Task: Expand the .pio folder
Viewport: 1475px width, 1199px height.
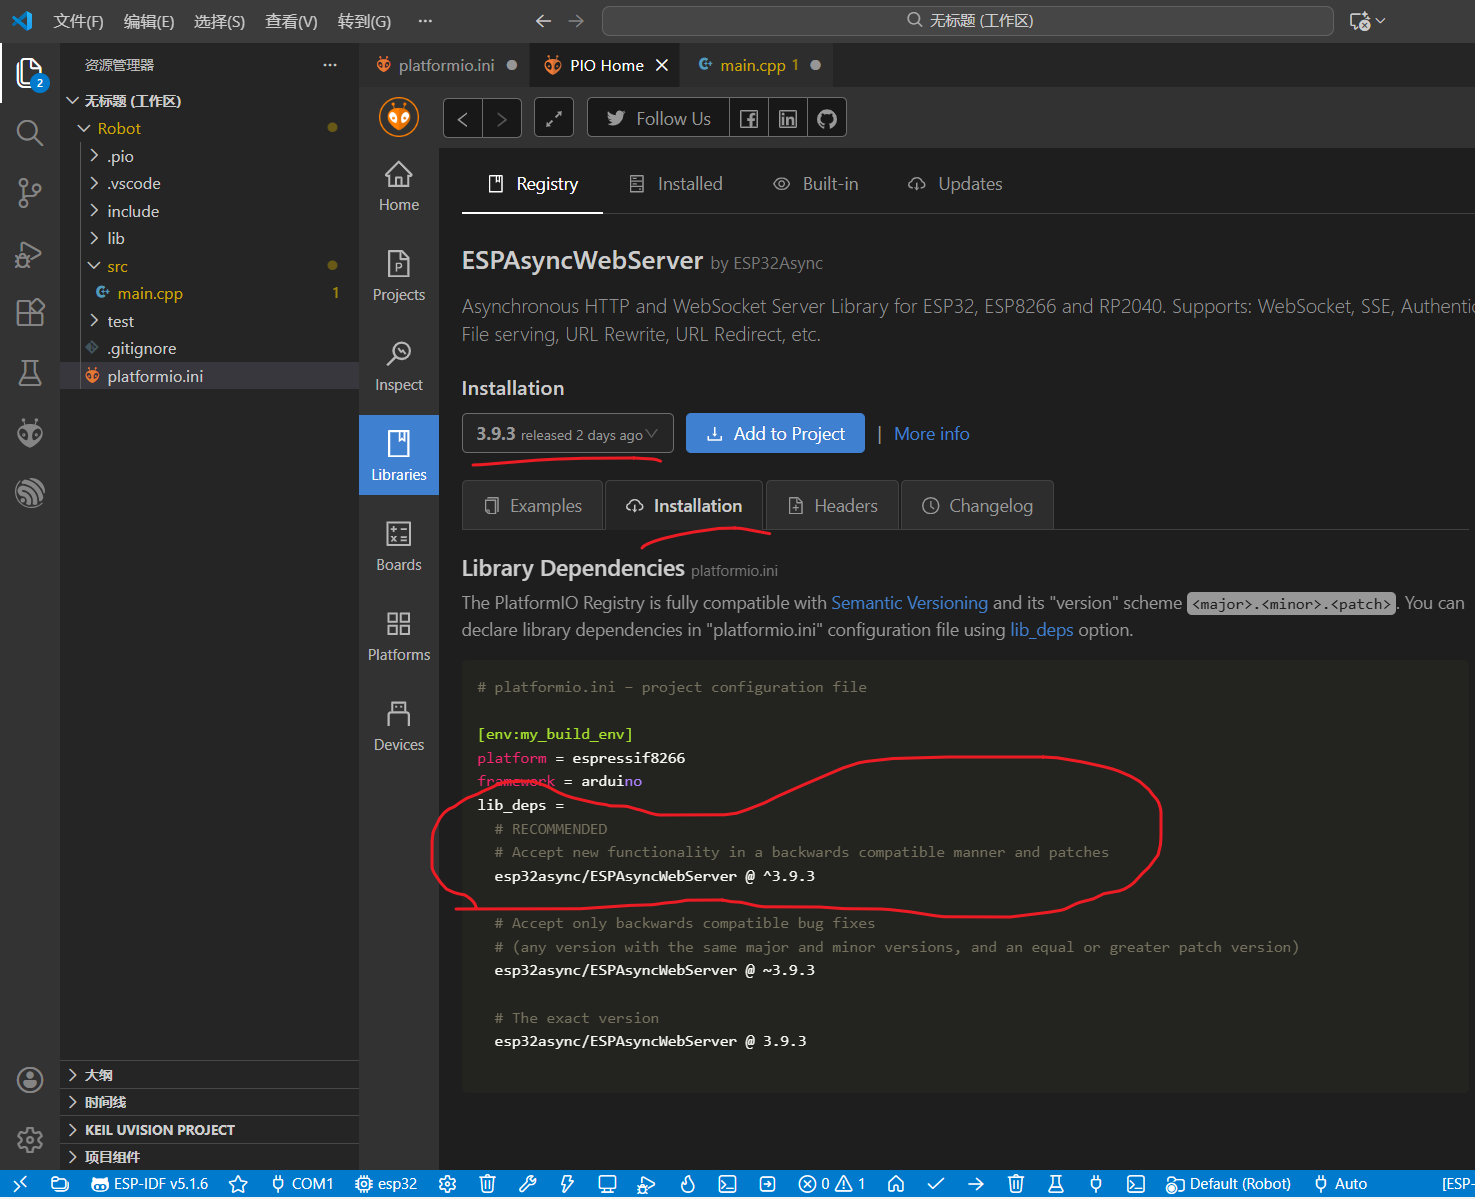Action: [94, 156]
